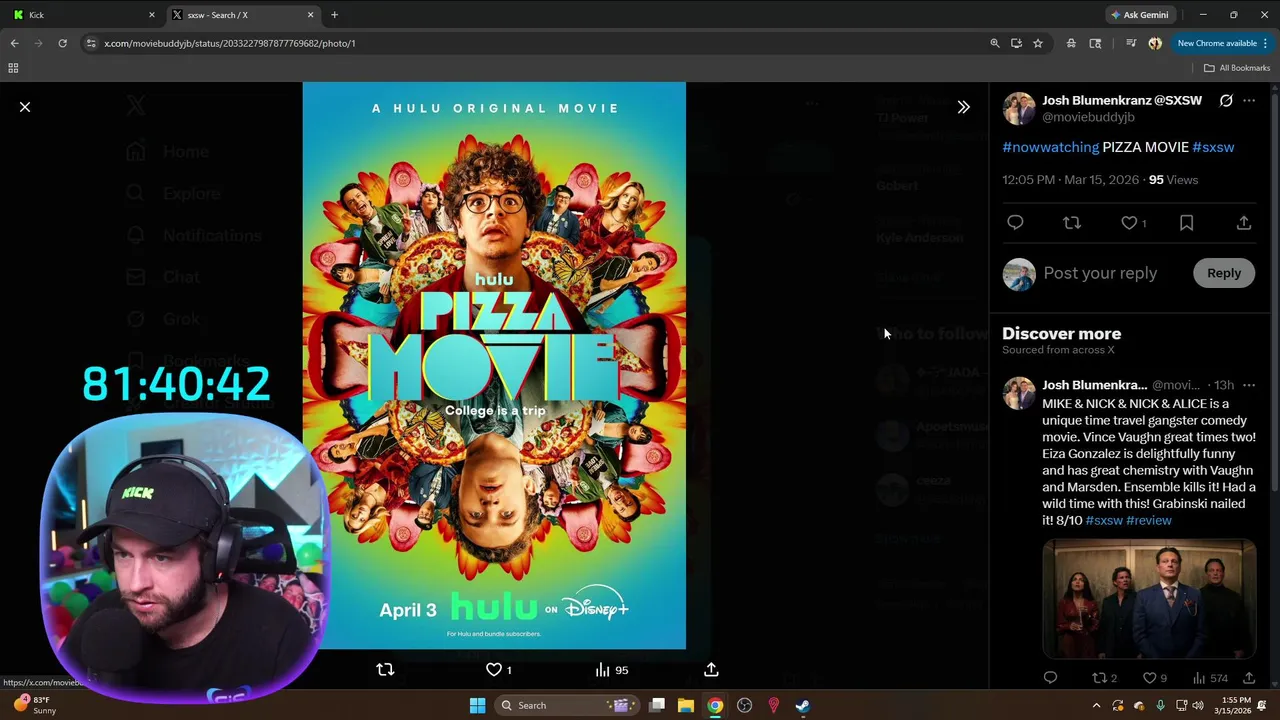This screenshot has width=1280, height=720.
Task: View analytics of the review post showing 574
Action: [1210, 678]
